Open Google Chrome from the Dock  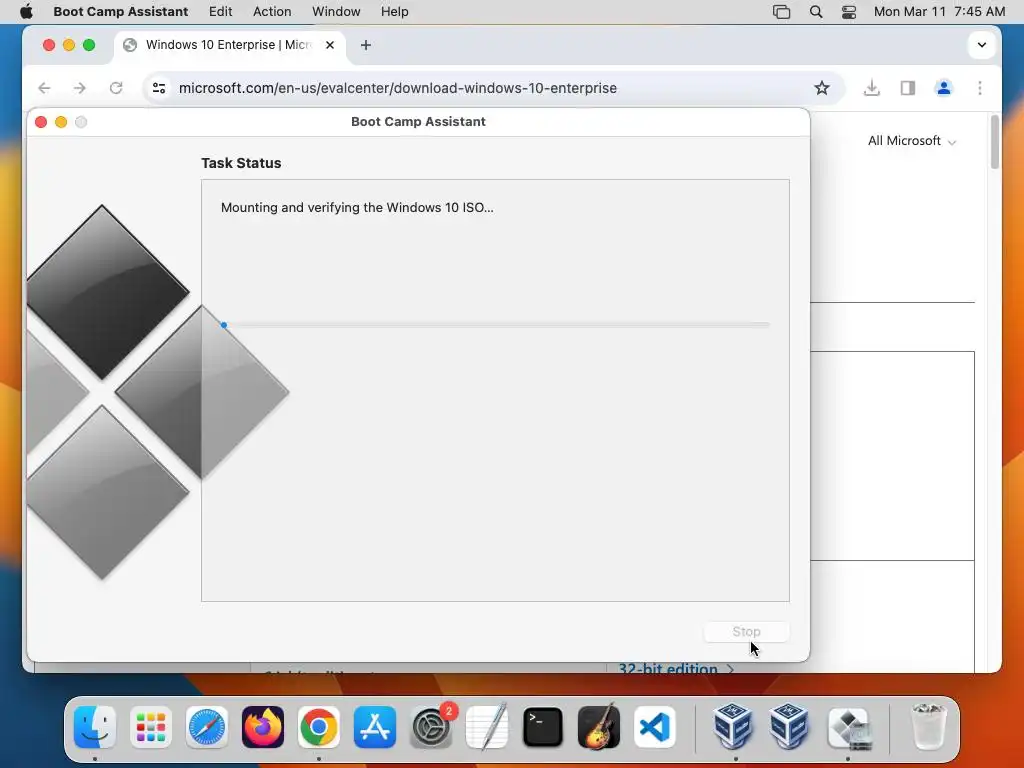click(319, 727)
